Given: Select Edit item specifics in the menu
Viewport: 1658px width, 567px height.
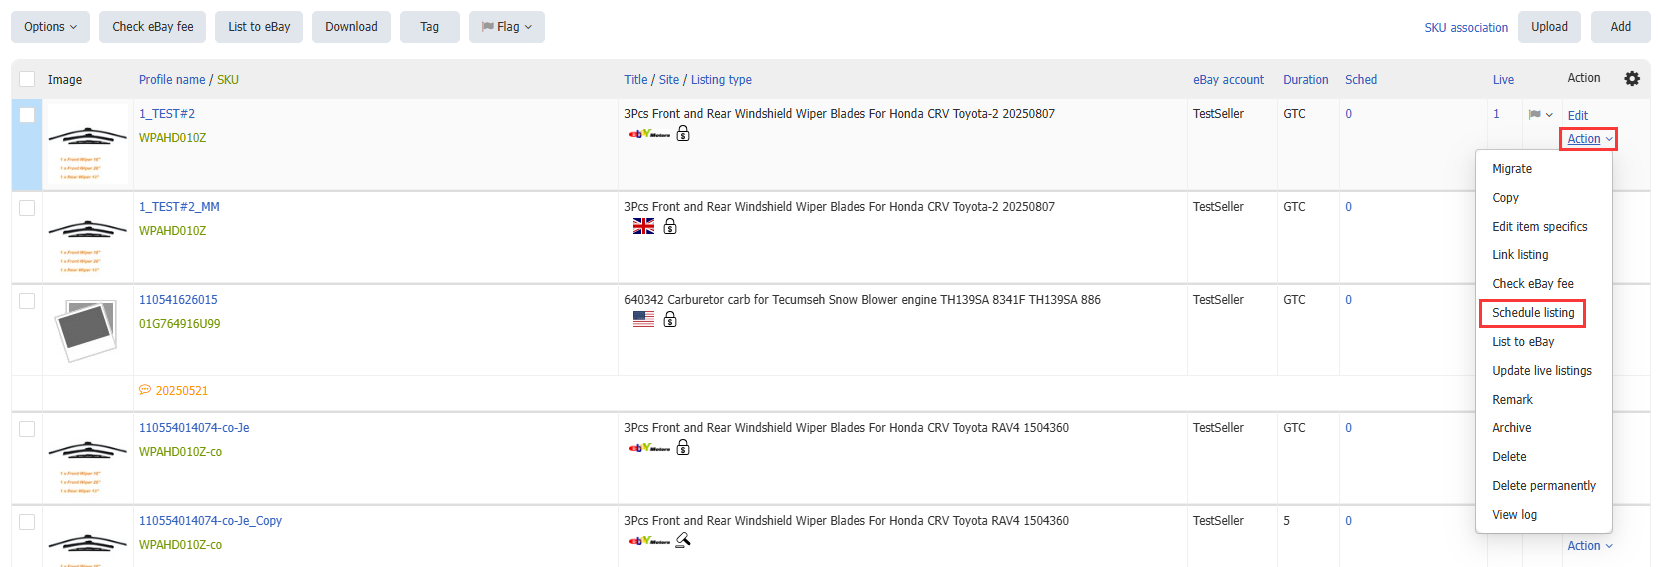Looking at the screenshot, I should point(1540,227).
